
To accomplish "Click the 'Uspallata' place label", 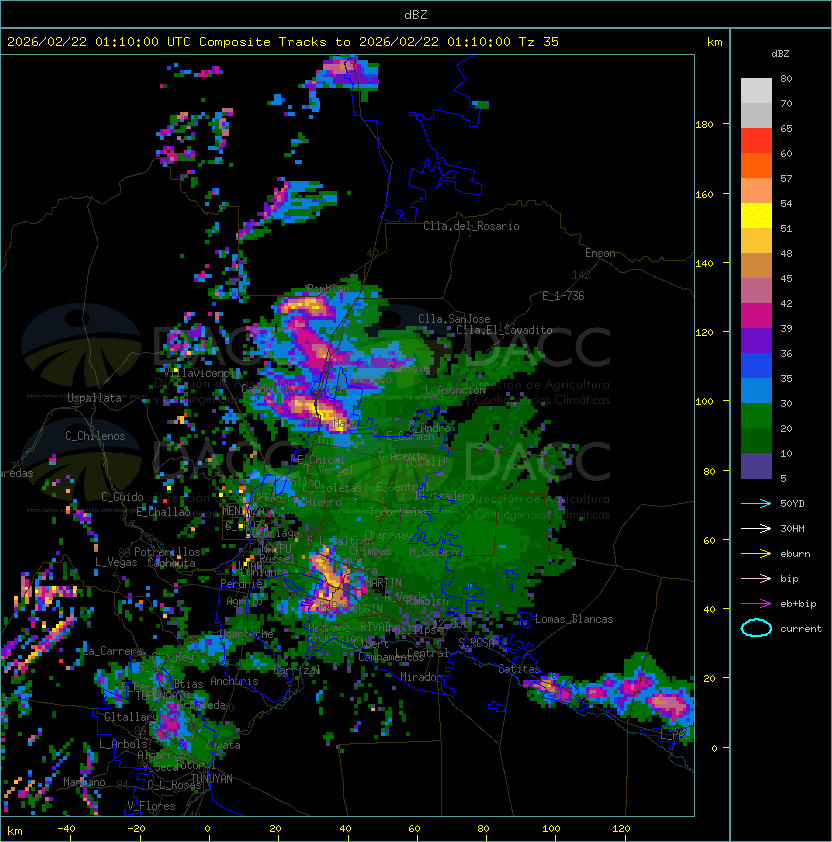I will [x=94, y=398].
